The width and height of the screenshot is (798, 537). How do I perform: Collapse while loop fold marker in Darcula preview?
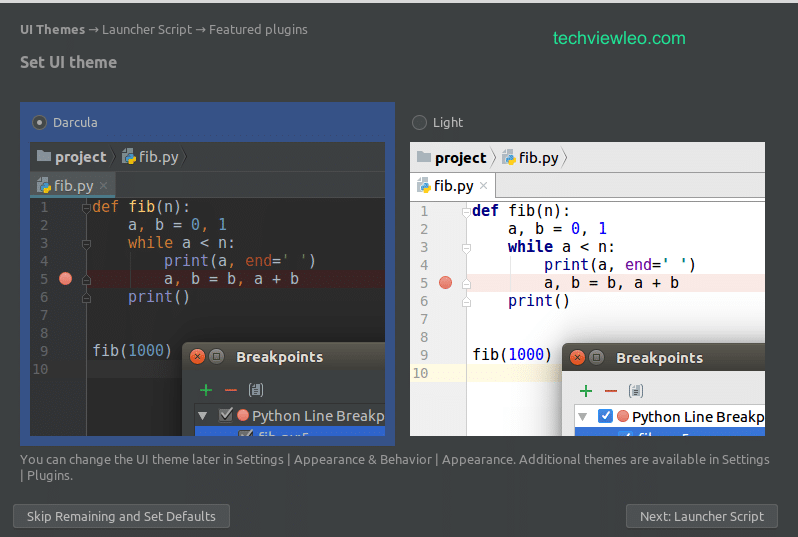click(86, 243)
